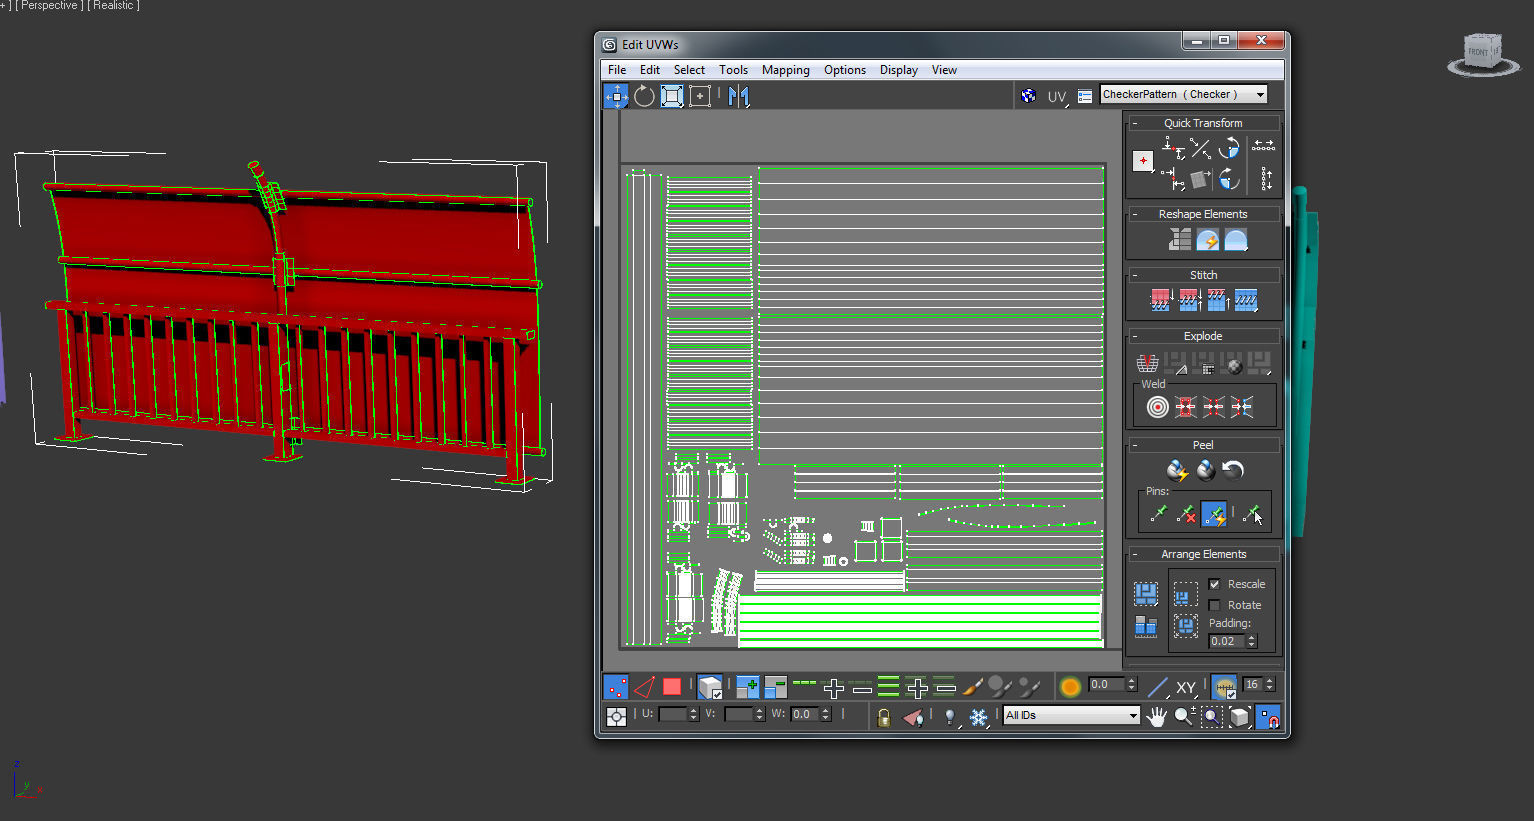Screen dimensions: 1534x821
Task: Click Flatten by Polygon Angle reshape icon
Action: pos(1180,240)
